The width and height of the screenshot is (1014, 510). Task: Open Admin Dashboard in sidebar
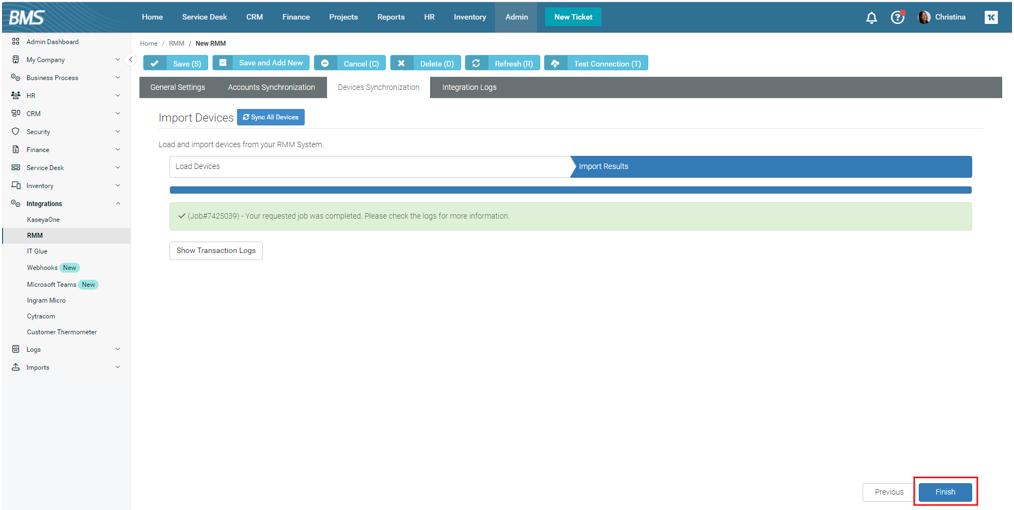tap(52, 42)
